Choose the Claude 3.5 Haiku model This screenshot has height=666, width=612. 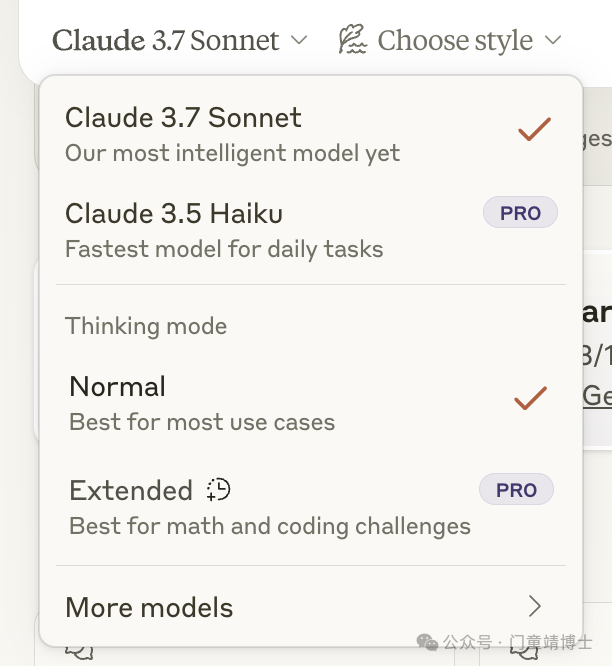[311, 230]
